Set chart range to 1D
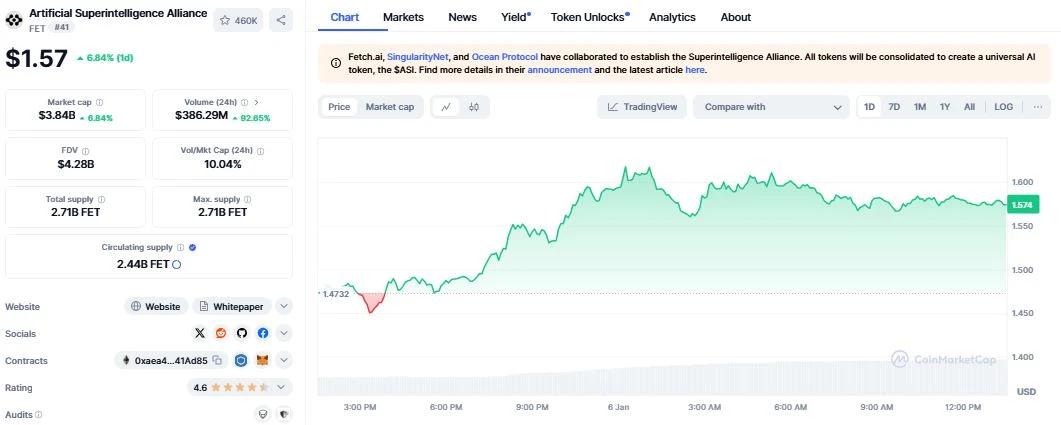This screenshot has width=1061, height=425. click(870, 107)
